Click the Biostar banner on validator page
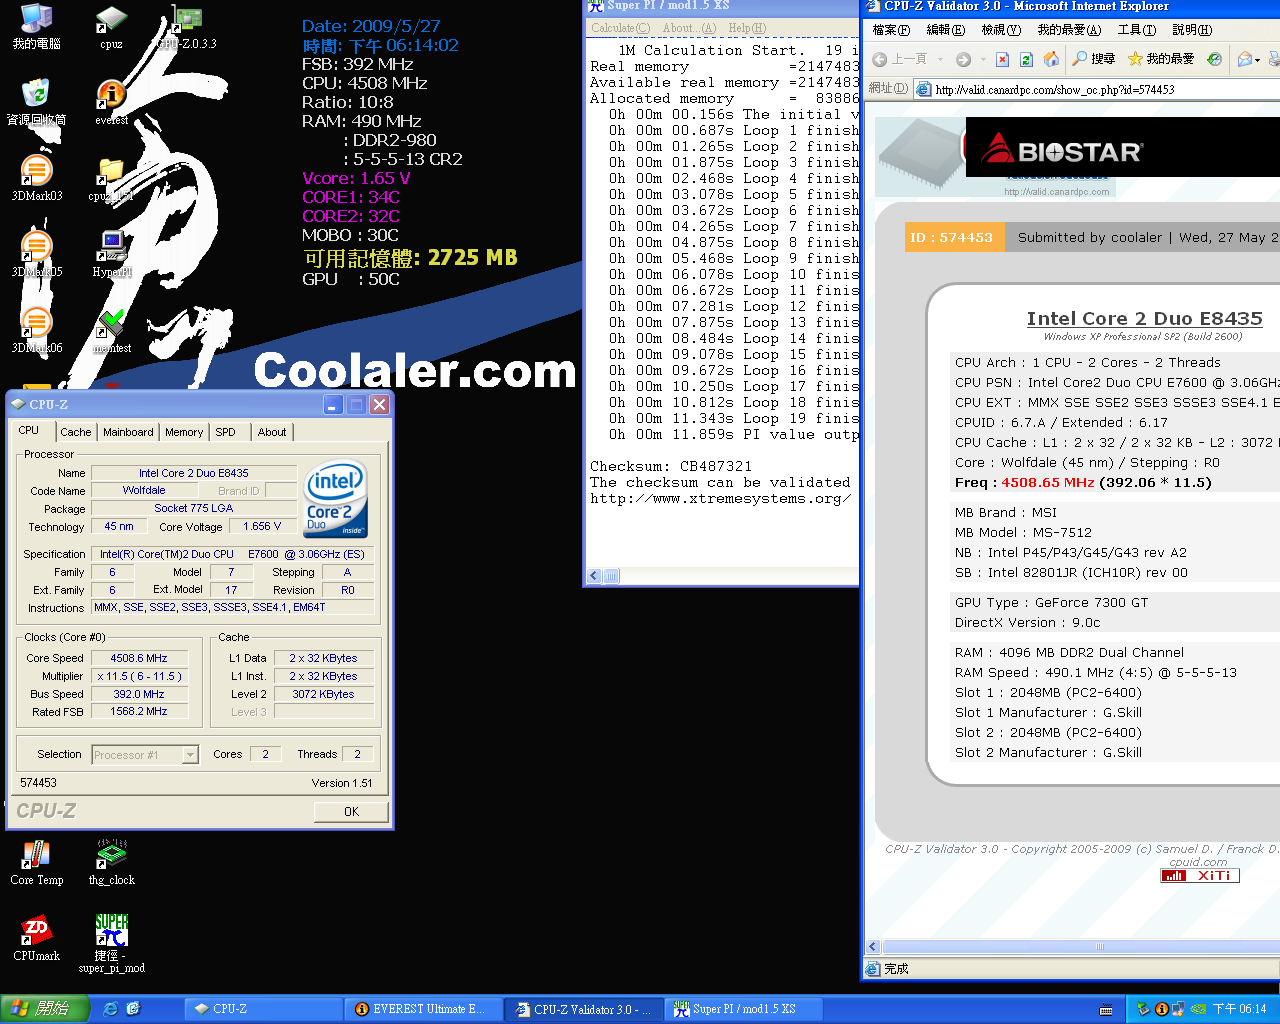This screenshot has height=1024, width=1280. (1122, 147)
